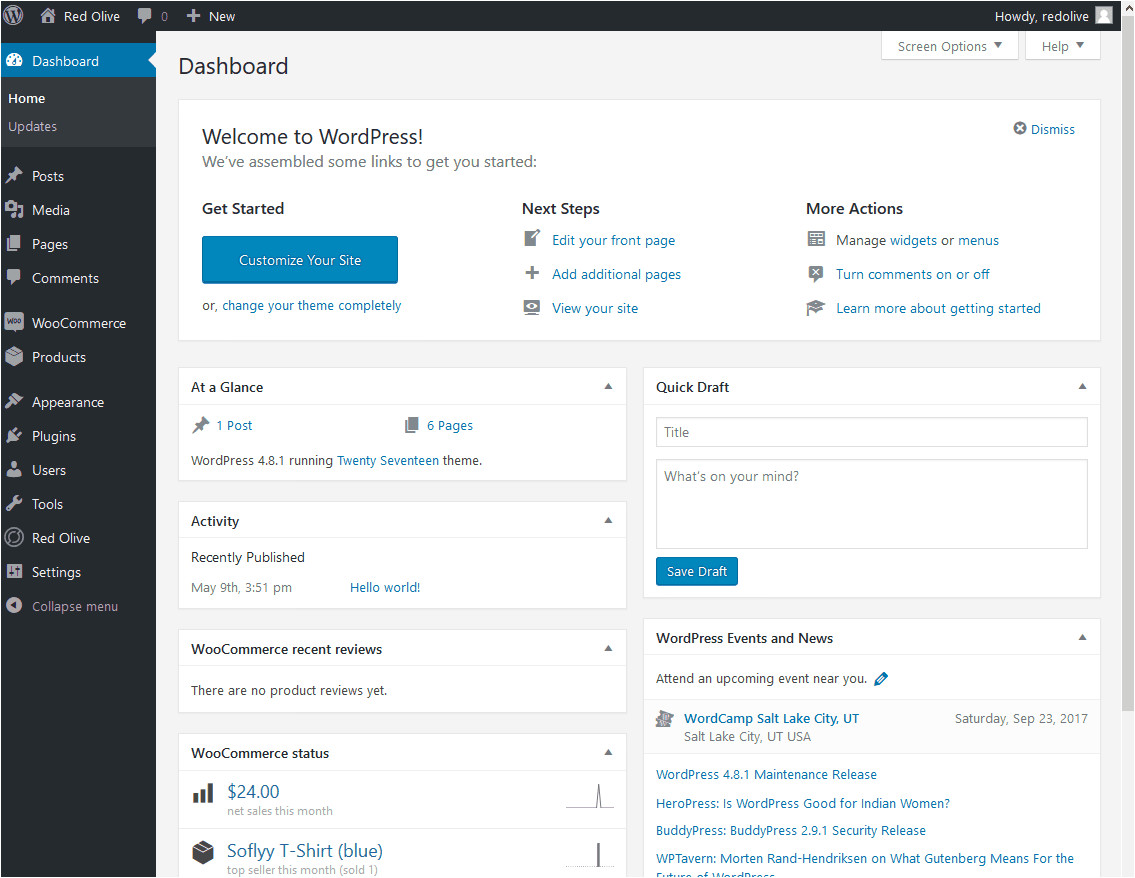
Task: Click the Red Olive circle icon in sidebar
Action: point(14,537)
